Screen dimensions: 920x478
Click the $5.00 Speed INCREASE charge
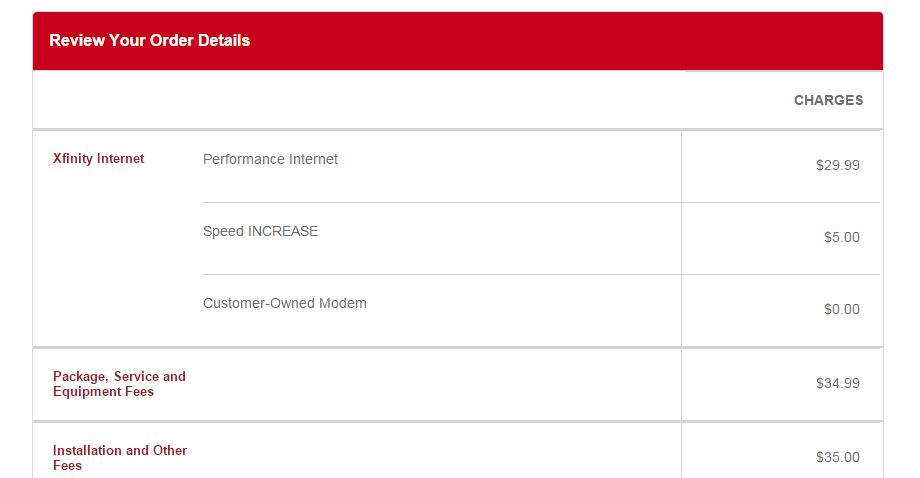tap(841, 238)
